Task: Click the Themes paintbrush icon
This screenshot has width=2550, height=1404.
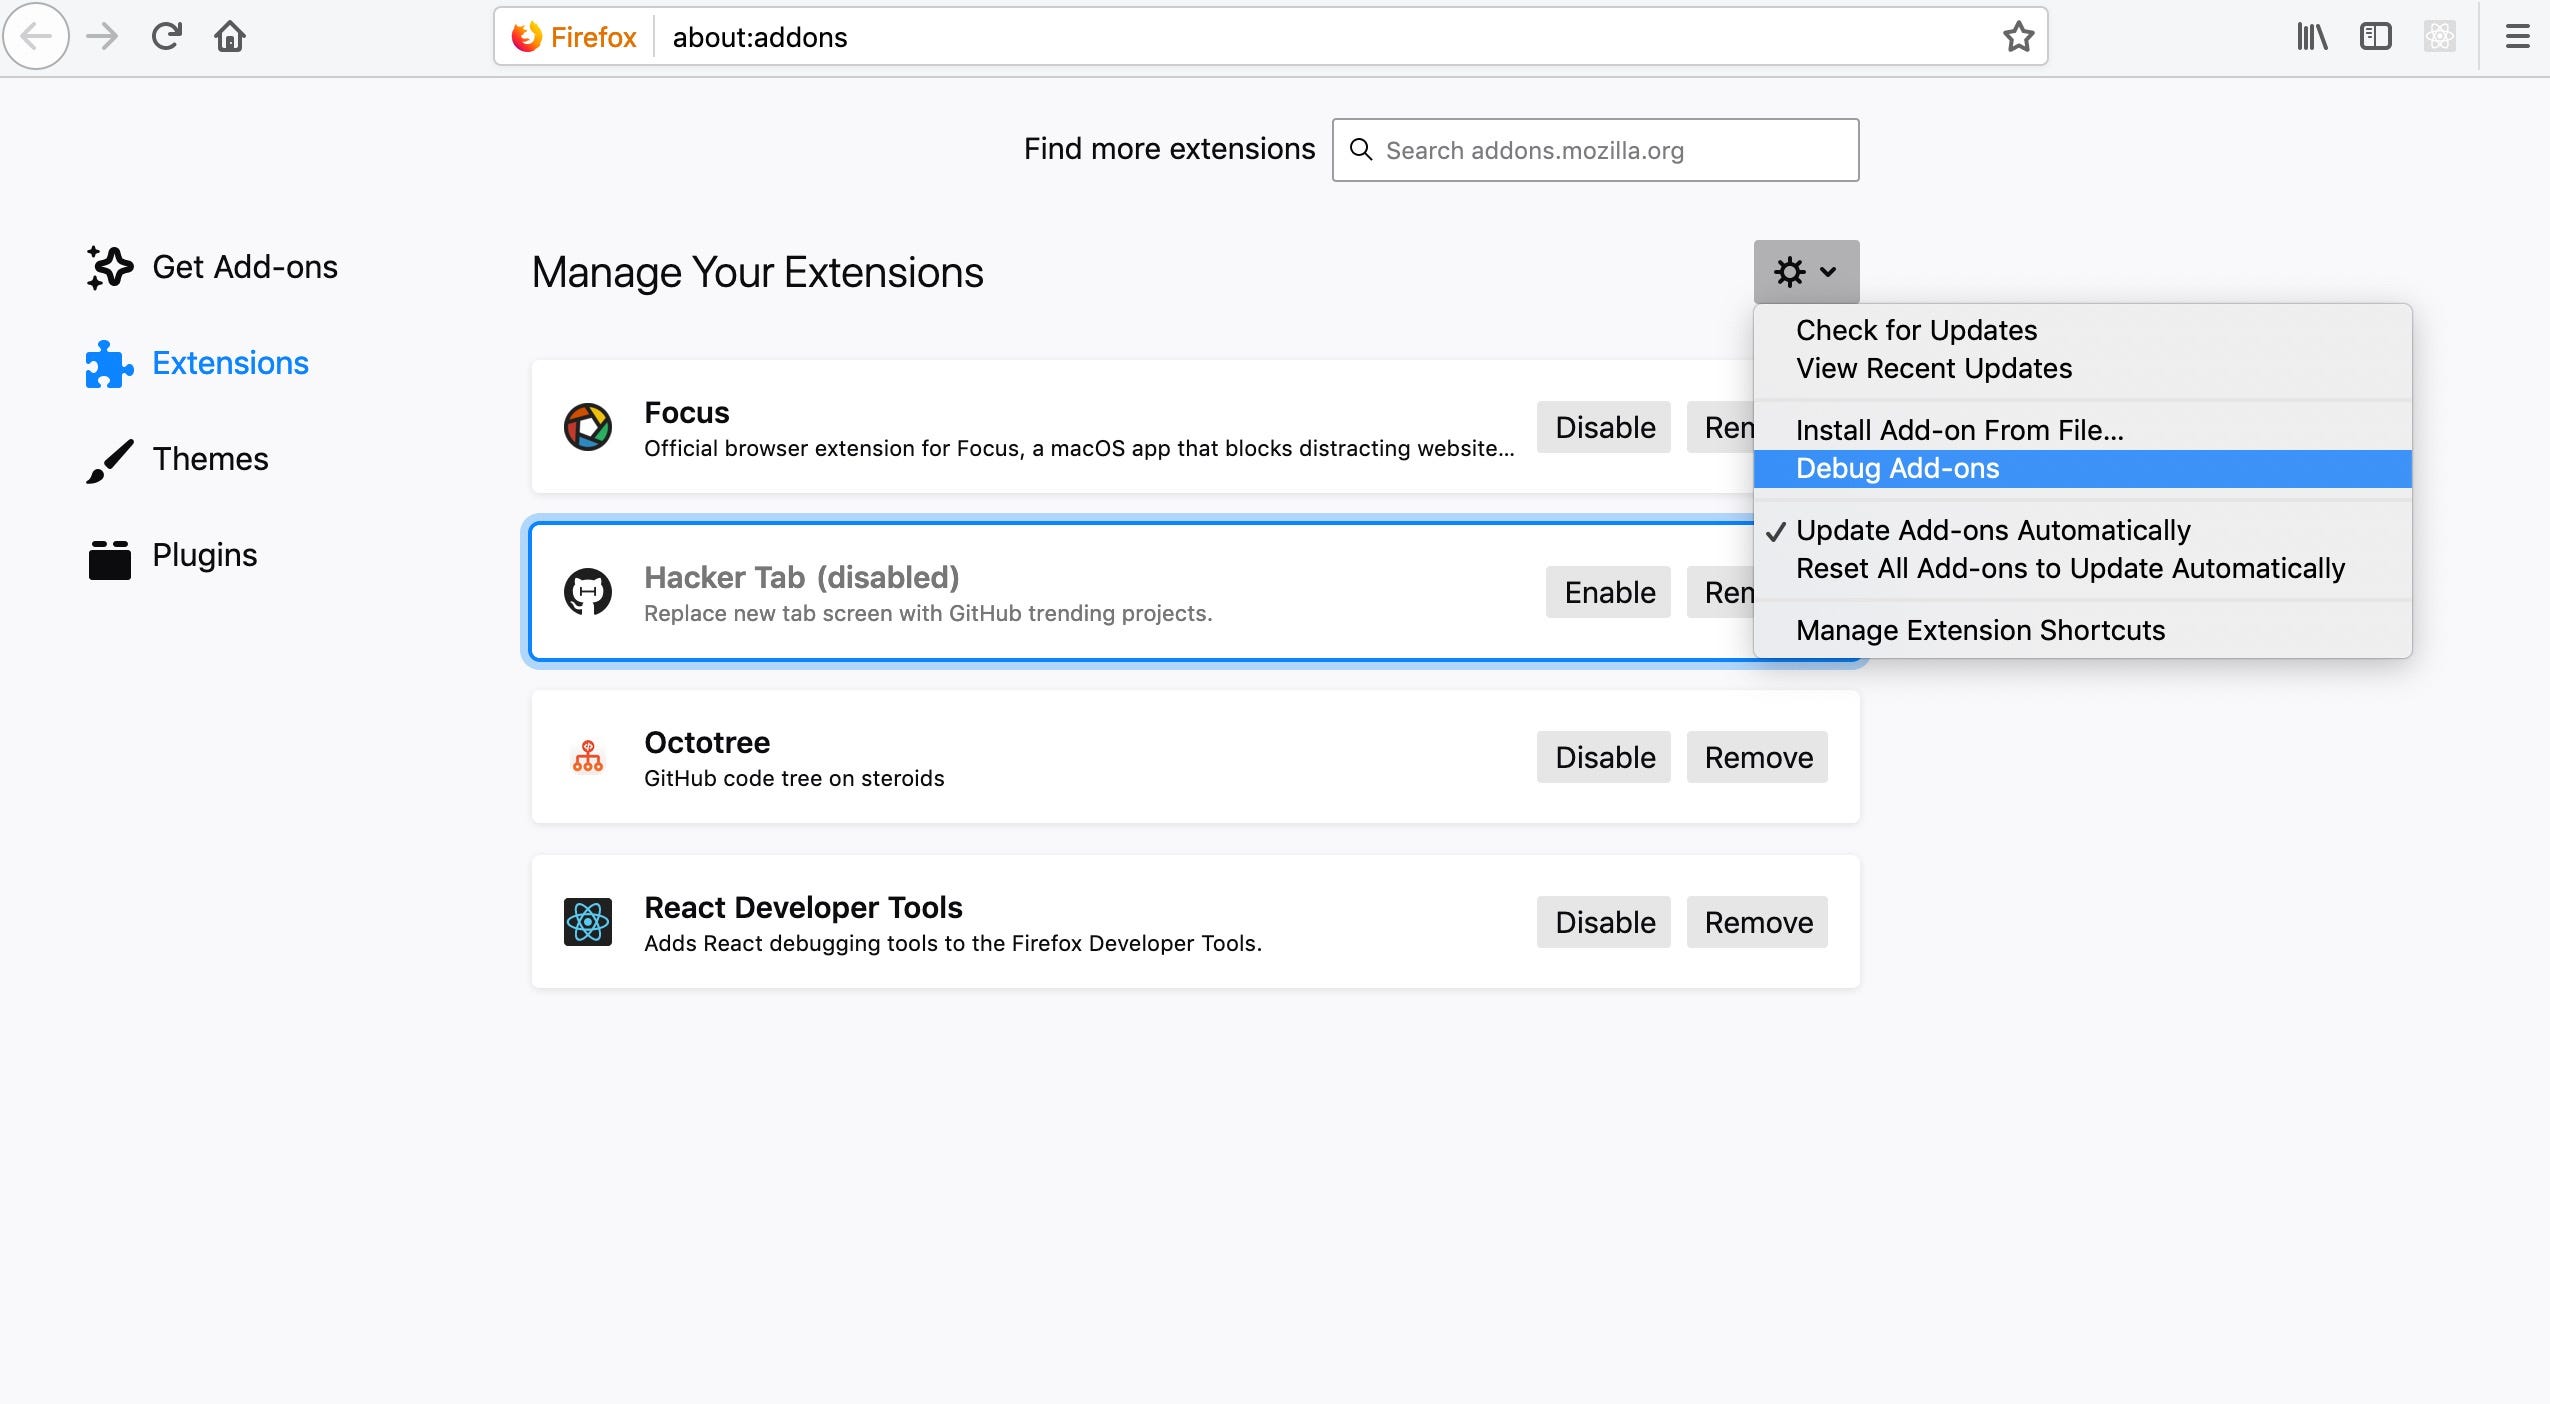Action: [x=109, y=460]
